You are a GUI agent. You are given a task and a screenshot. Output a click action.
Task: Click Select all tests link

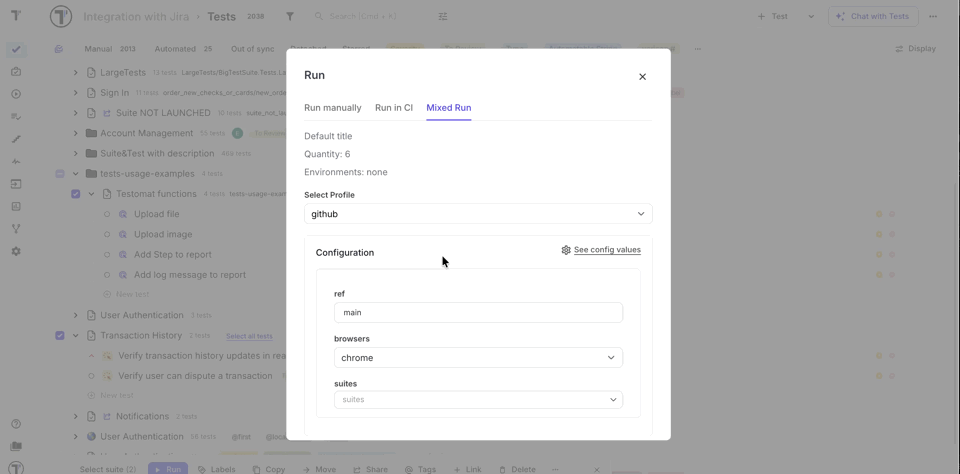point(249,336)
